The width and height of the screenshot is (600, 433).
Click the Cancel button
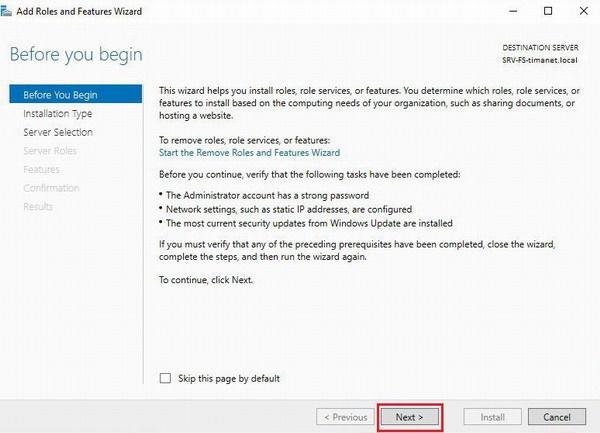557,417
